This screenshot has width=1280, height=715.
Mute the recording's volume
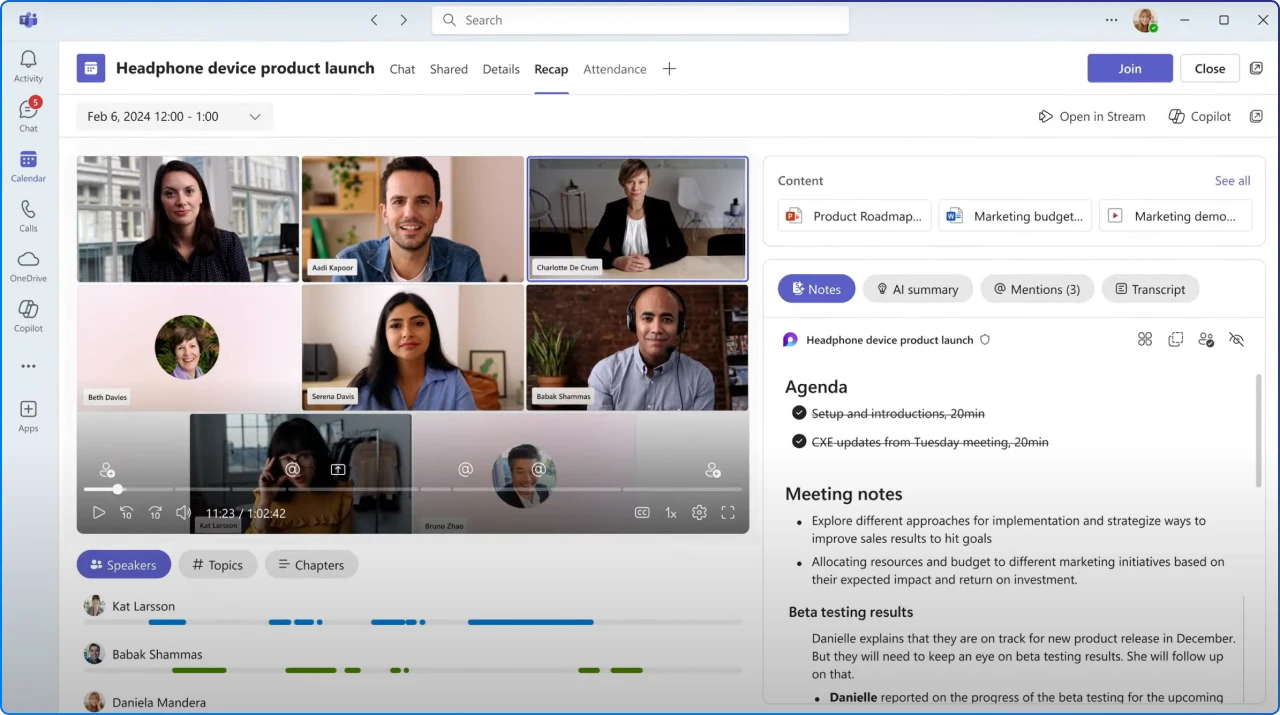pos(183,513)
